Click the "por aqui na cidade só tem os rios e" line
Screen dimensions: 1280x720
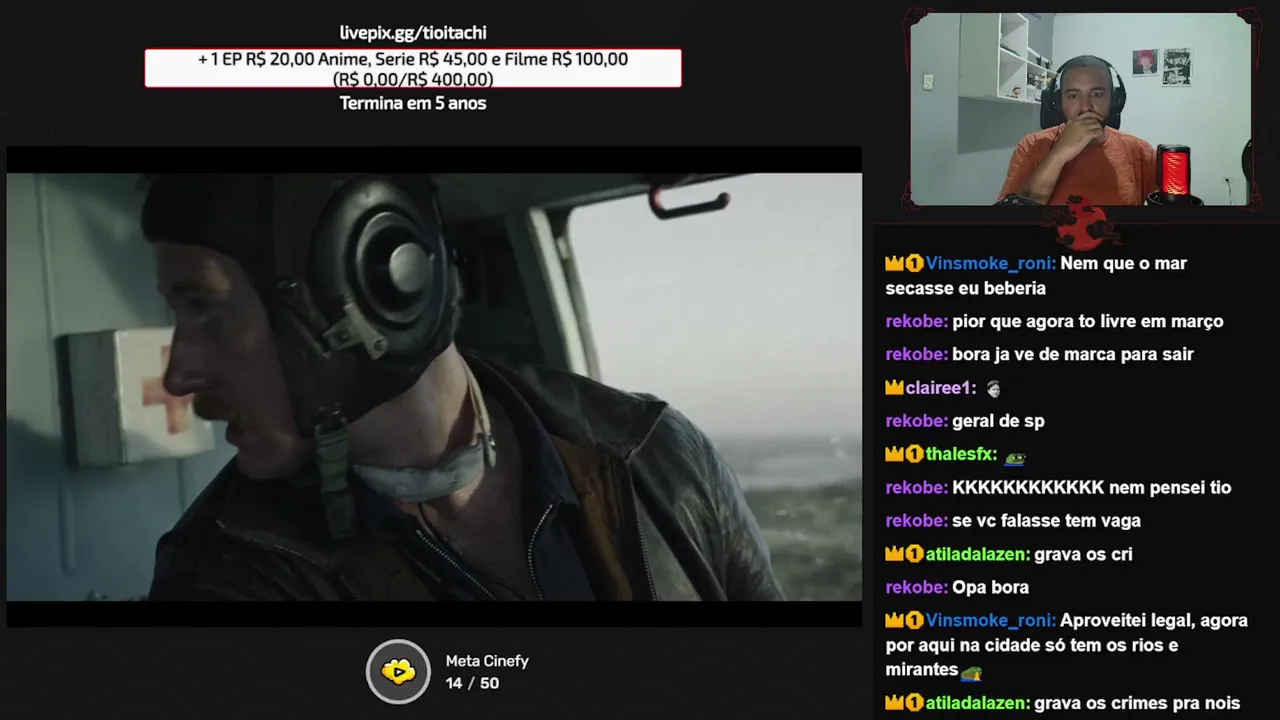[1031, 645]
